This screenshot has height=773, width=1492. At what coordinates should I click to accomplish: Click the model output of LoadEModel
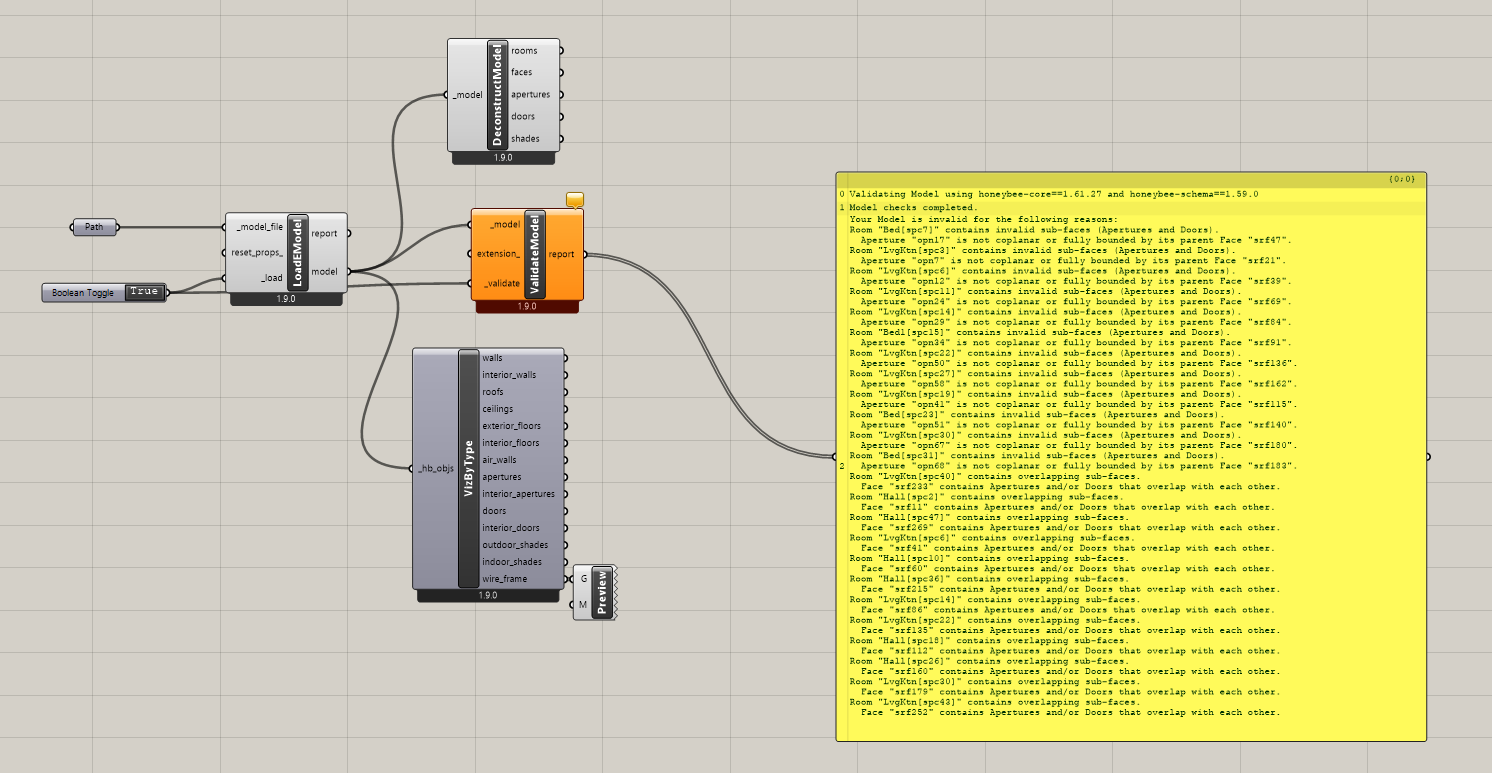click(x=324, y=270)
